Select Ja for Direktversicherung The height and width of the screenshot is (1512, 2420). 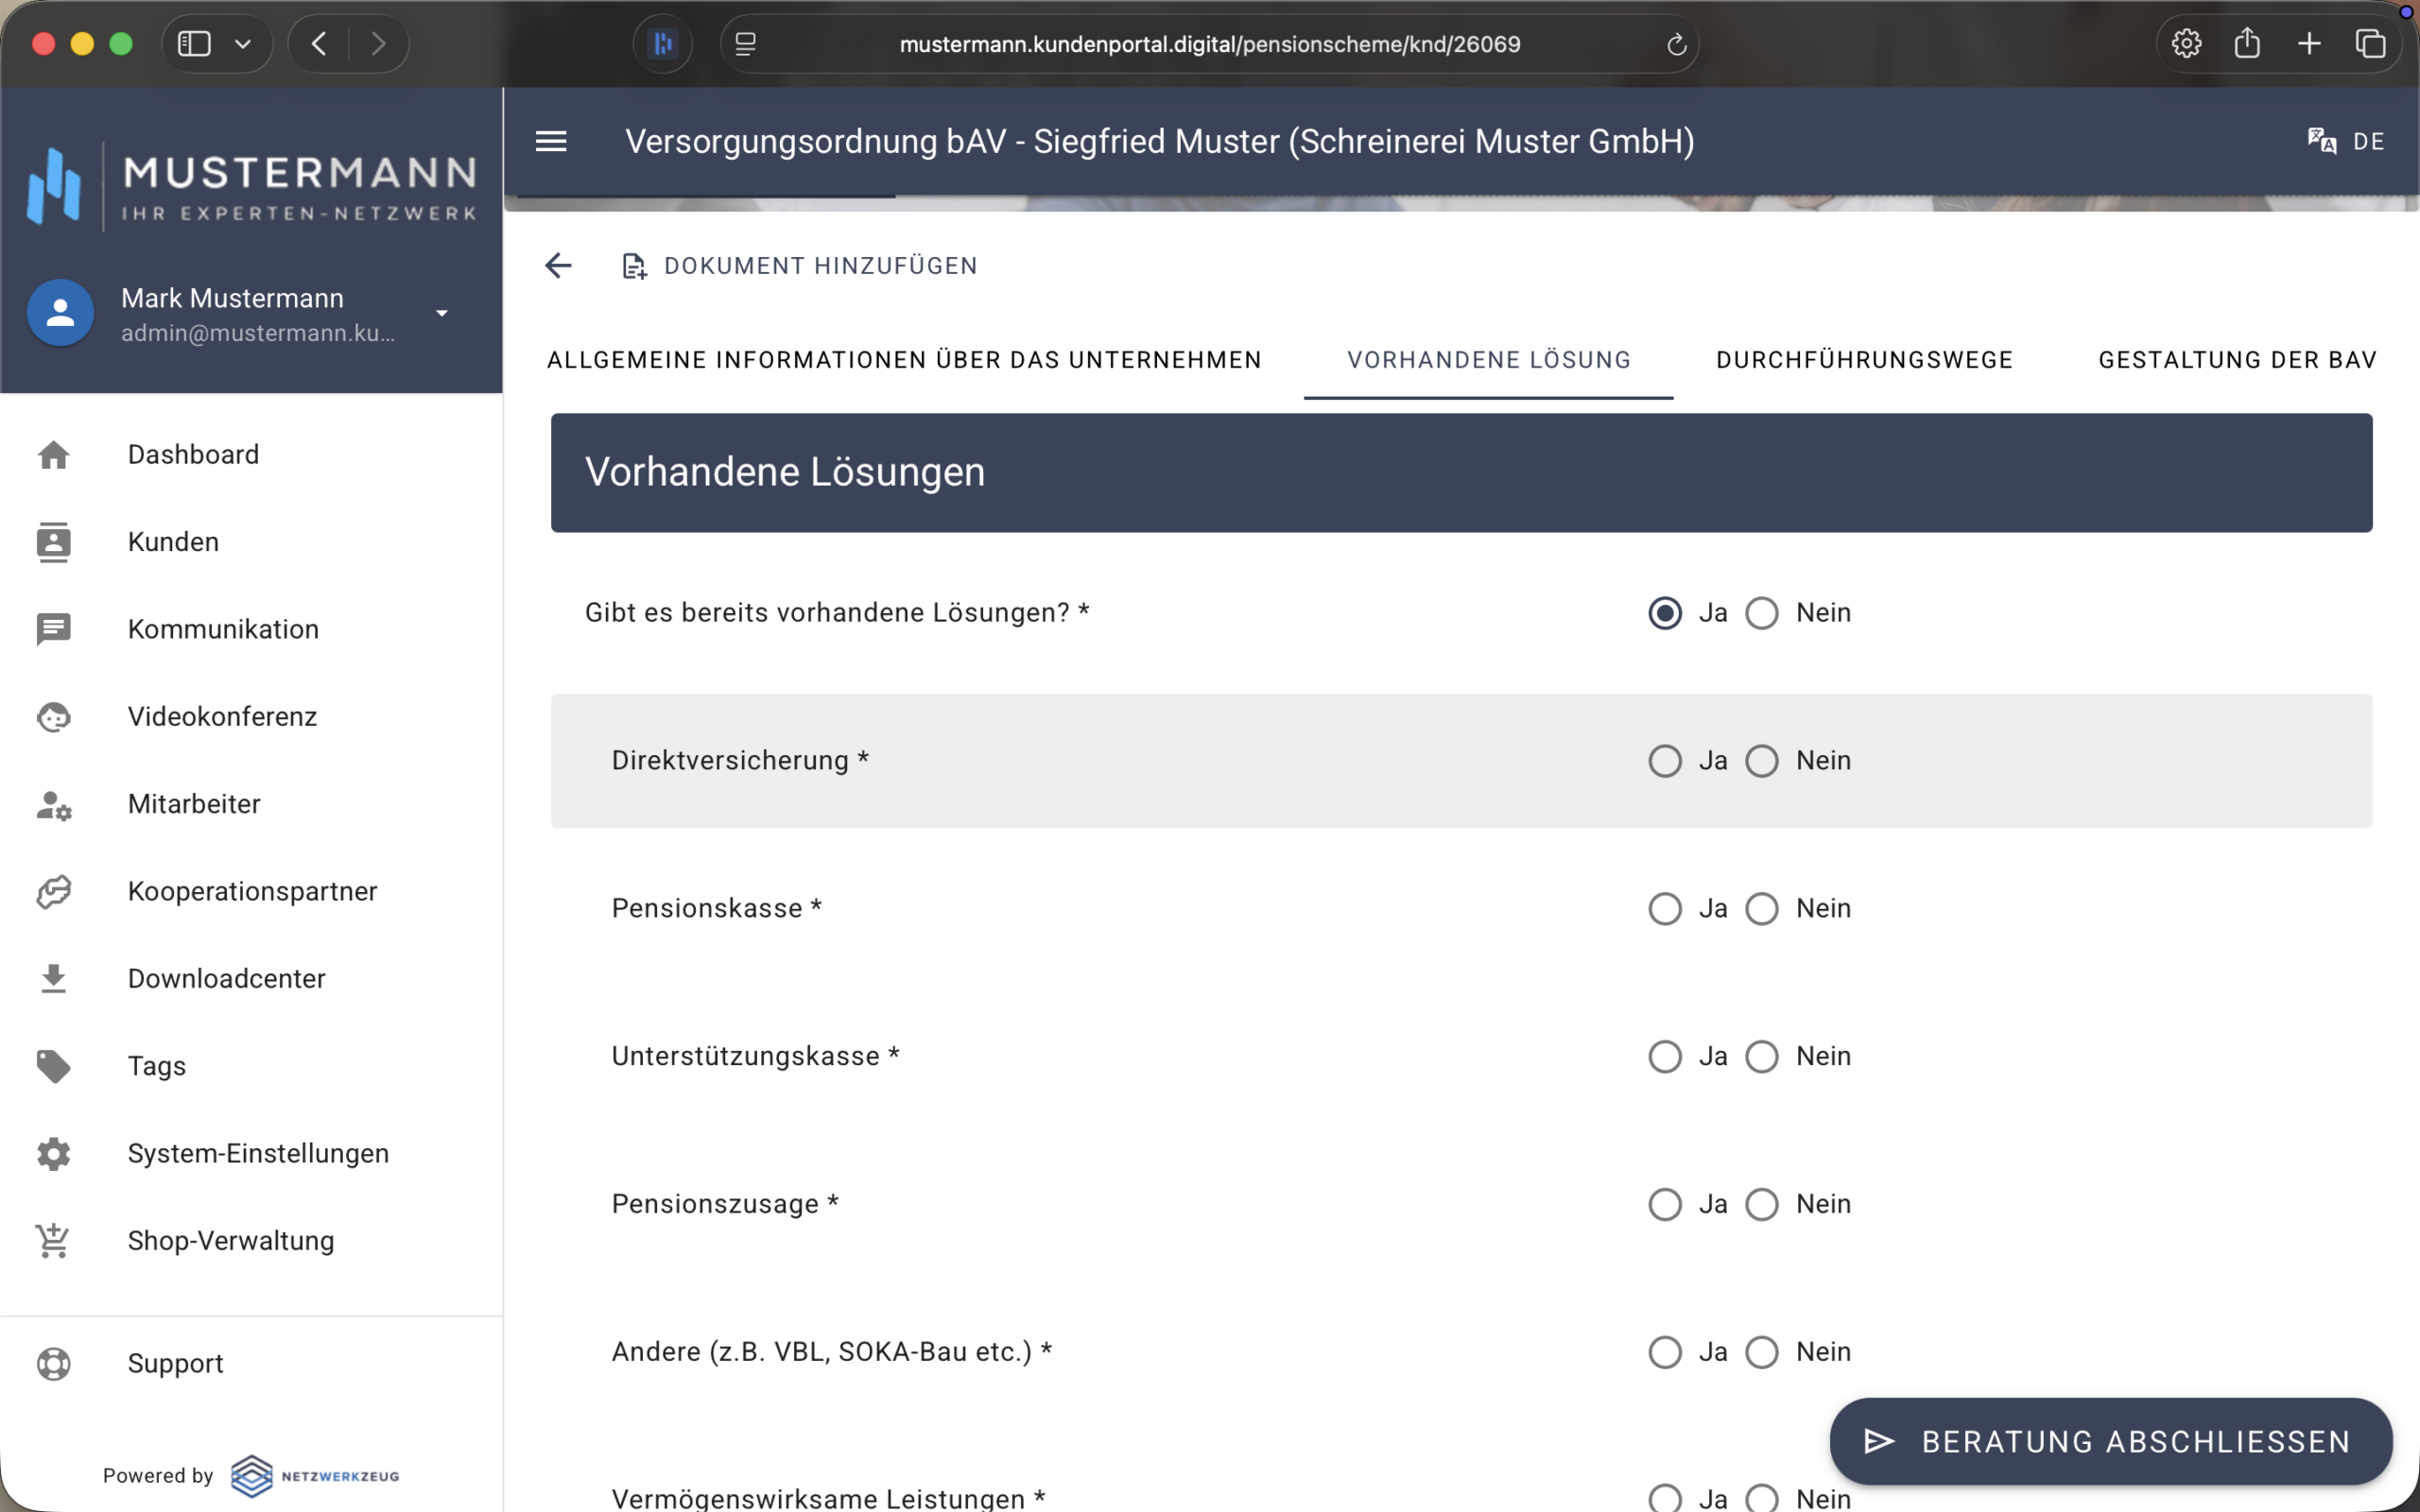(1665, 761)
